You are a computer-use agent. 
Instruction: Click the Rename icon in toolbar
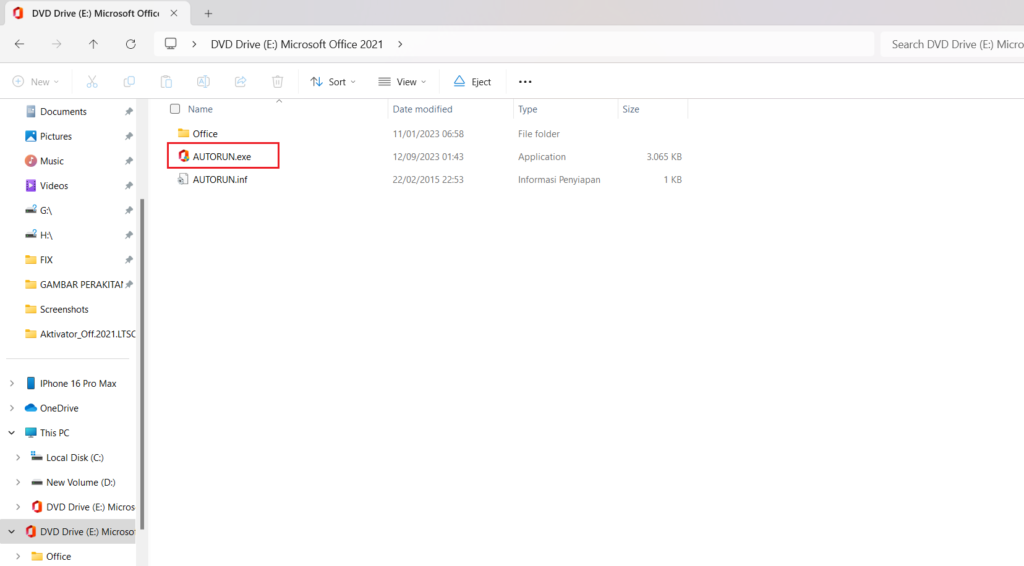pyautogui.click(x=203, y=82)
